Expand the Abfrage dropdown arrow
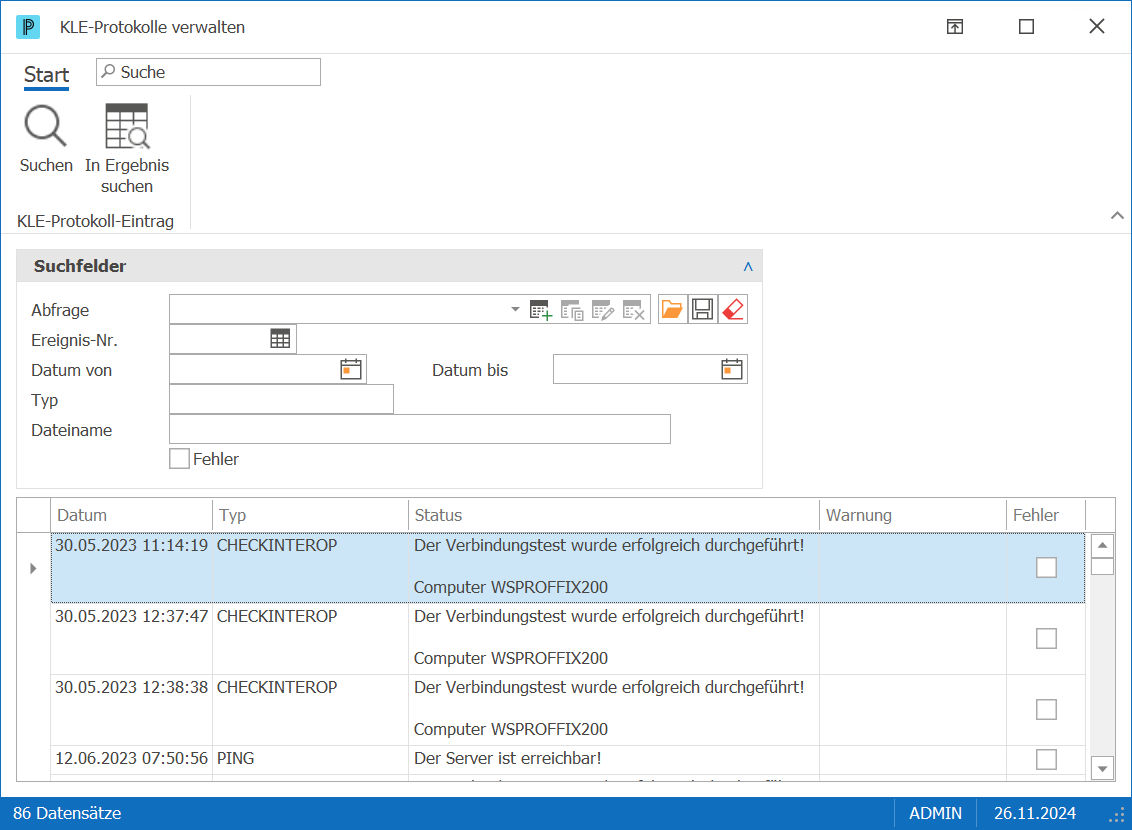 coord(515,310)
